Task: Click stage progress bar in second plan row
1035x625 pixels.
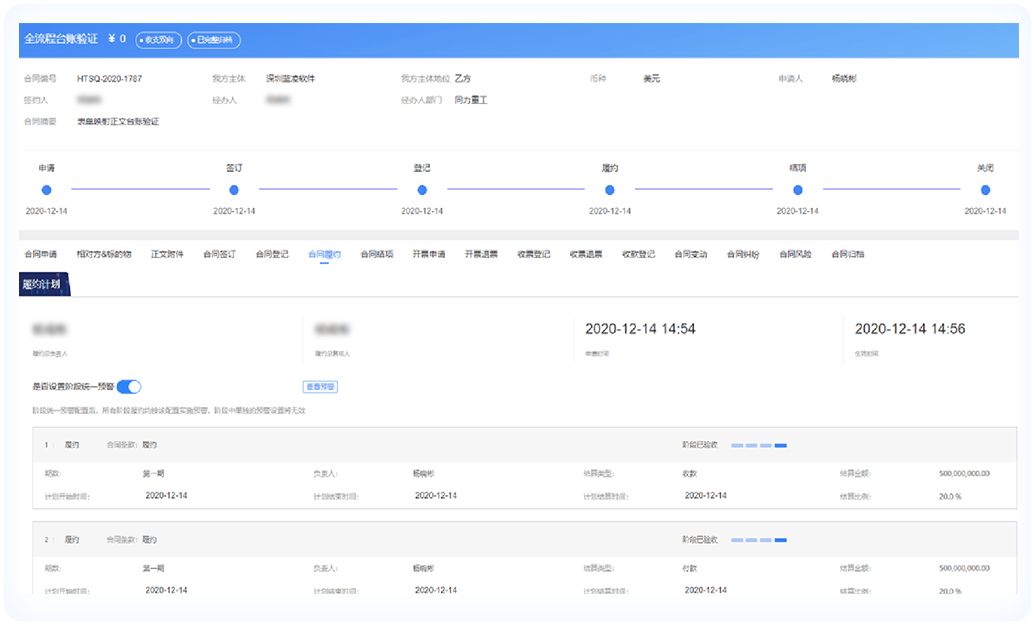Action: (760, 540)
